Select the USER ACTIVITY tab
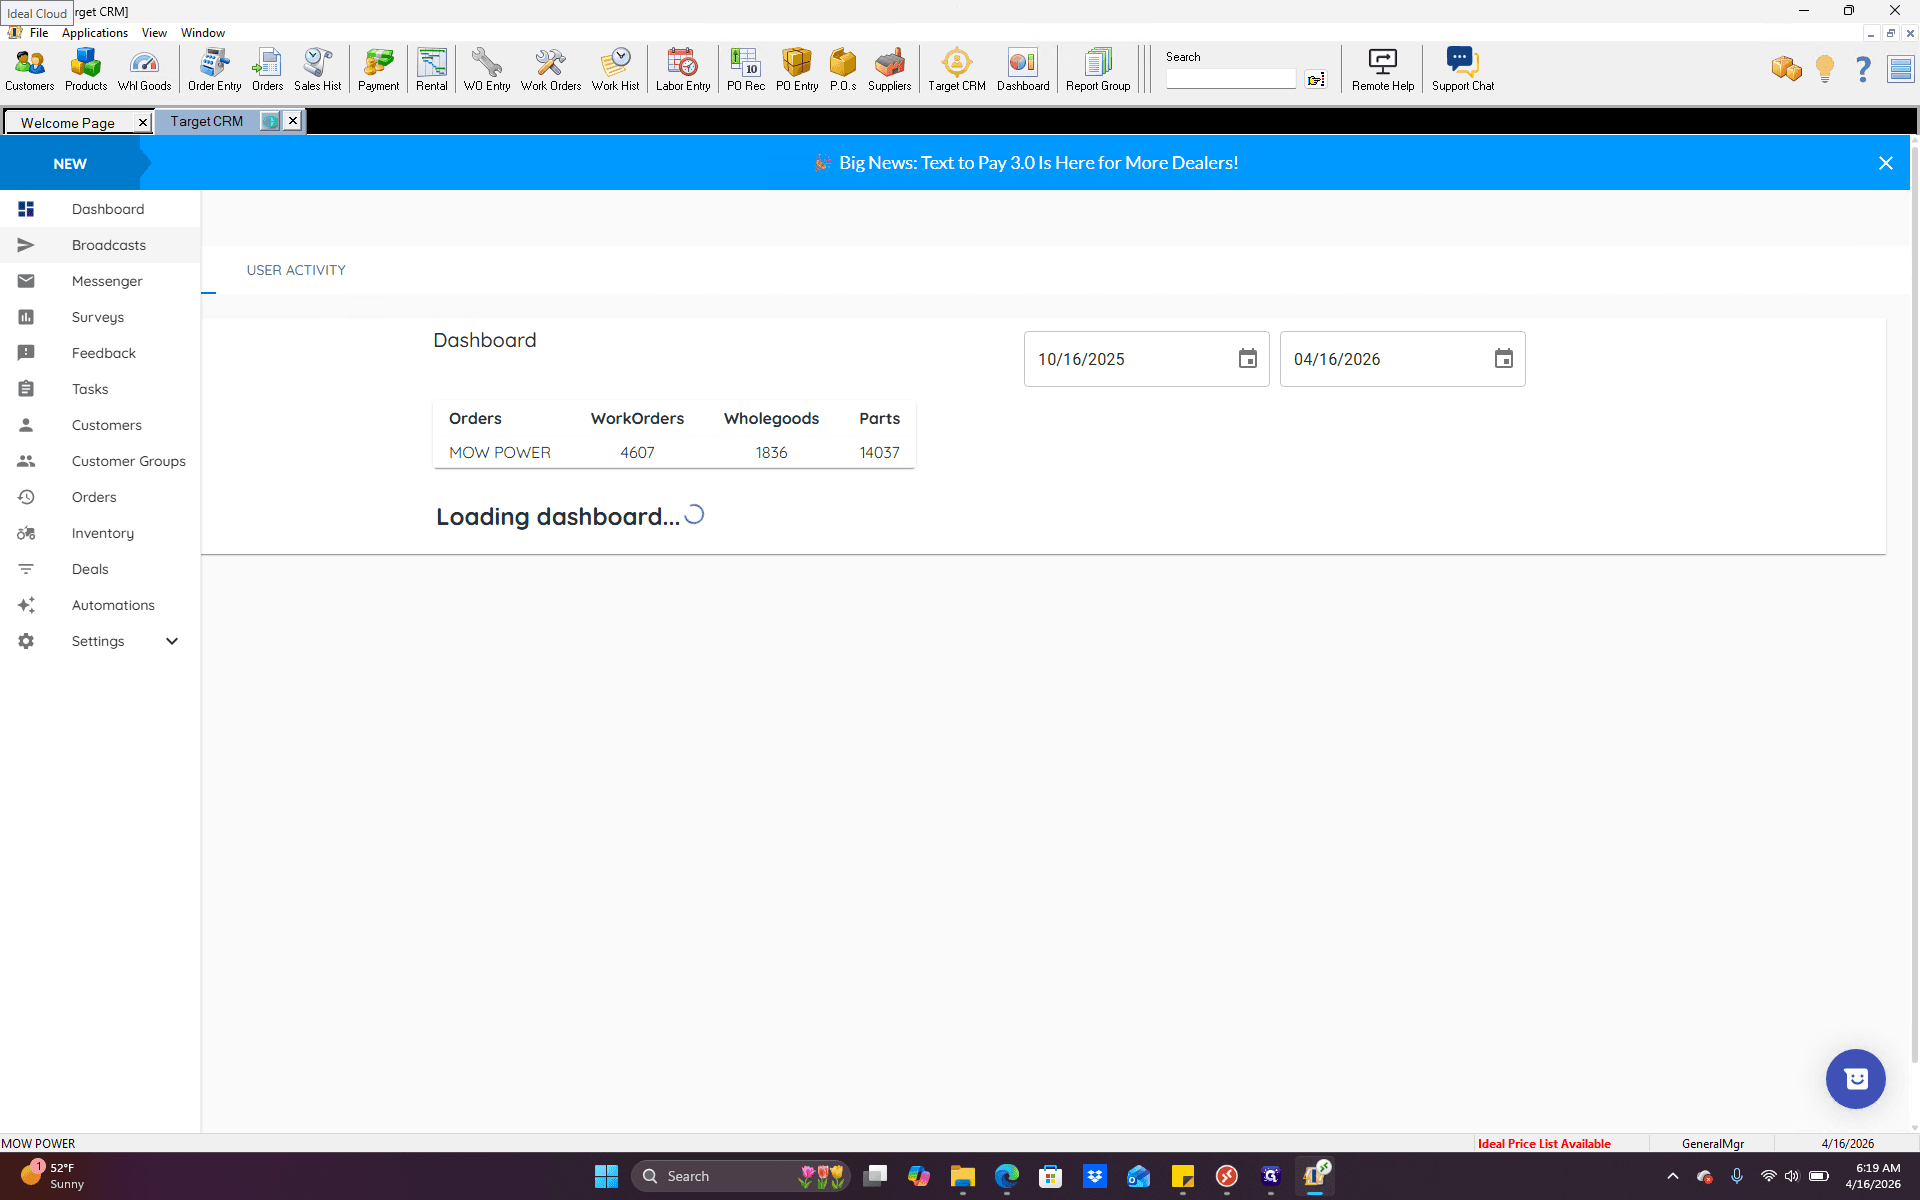 [x=296, y=270]
